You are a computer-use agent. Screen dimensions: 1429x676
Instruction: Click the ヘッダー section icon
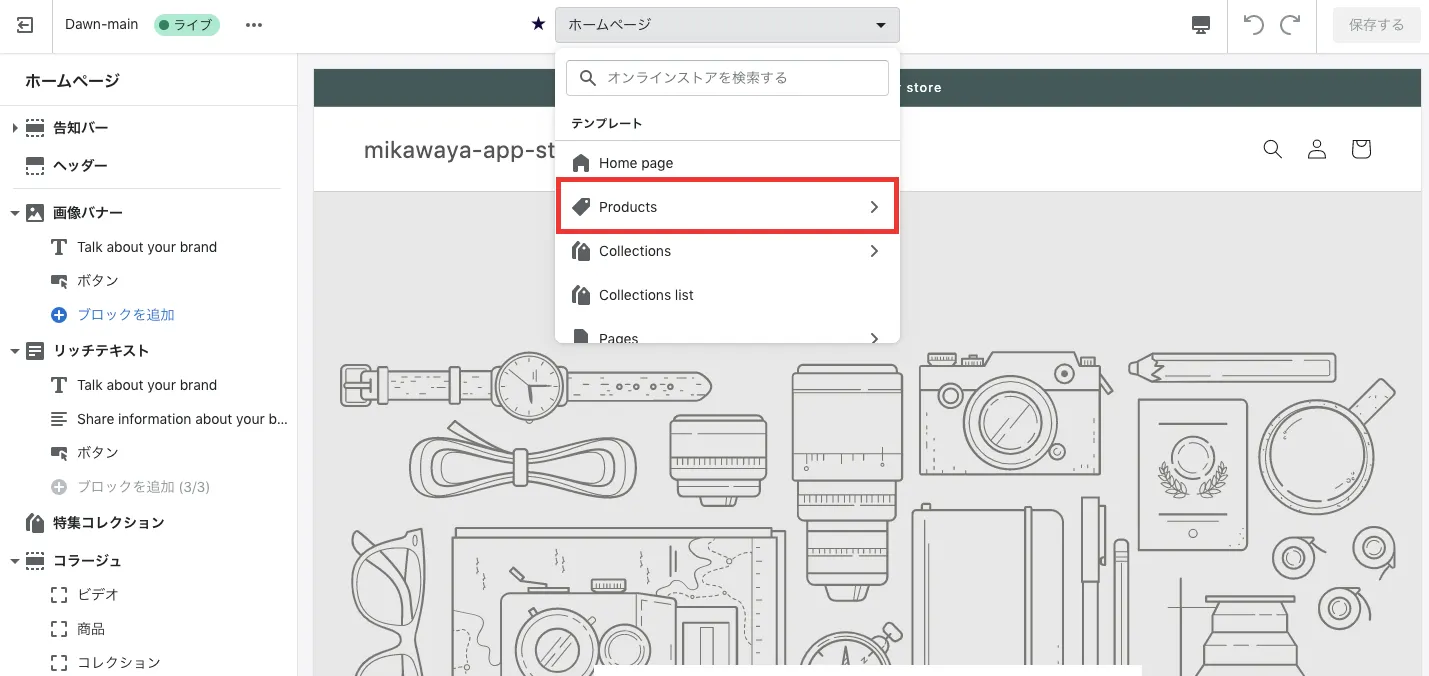(x=35, y=166)
